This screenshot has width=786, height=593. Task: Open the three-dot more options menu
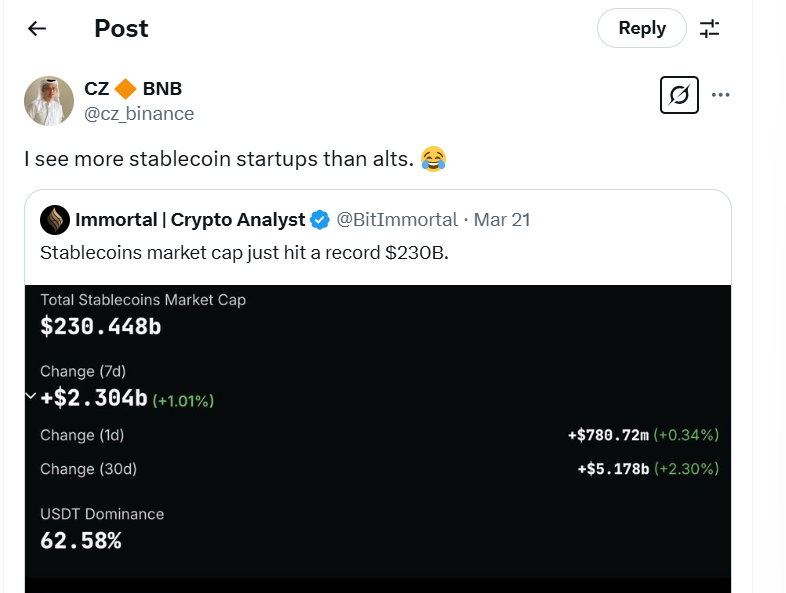pyautogui.click(x=721, y=95)
